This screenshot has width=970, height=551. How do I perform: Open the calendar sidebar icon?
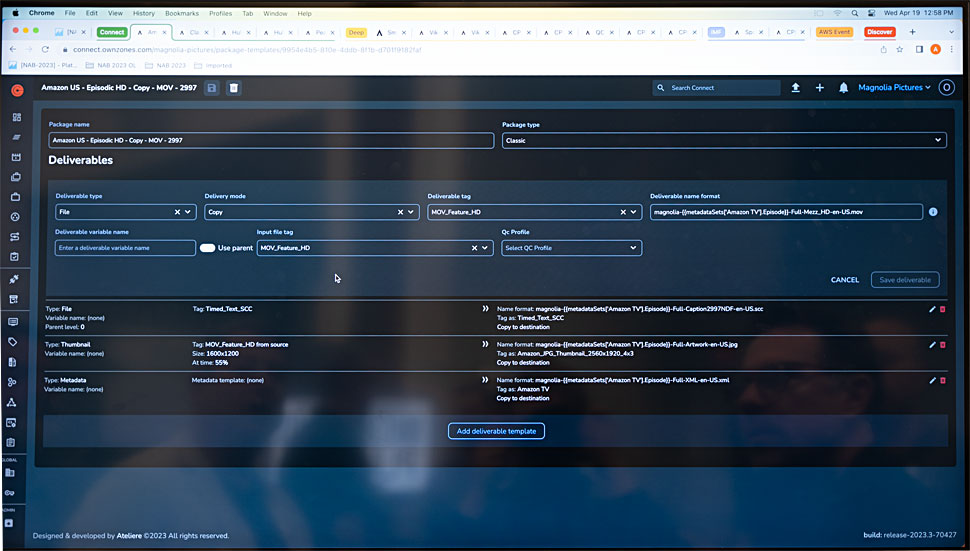[x=17, y=157]
